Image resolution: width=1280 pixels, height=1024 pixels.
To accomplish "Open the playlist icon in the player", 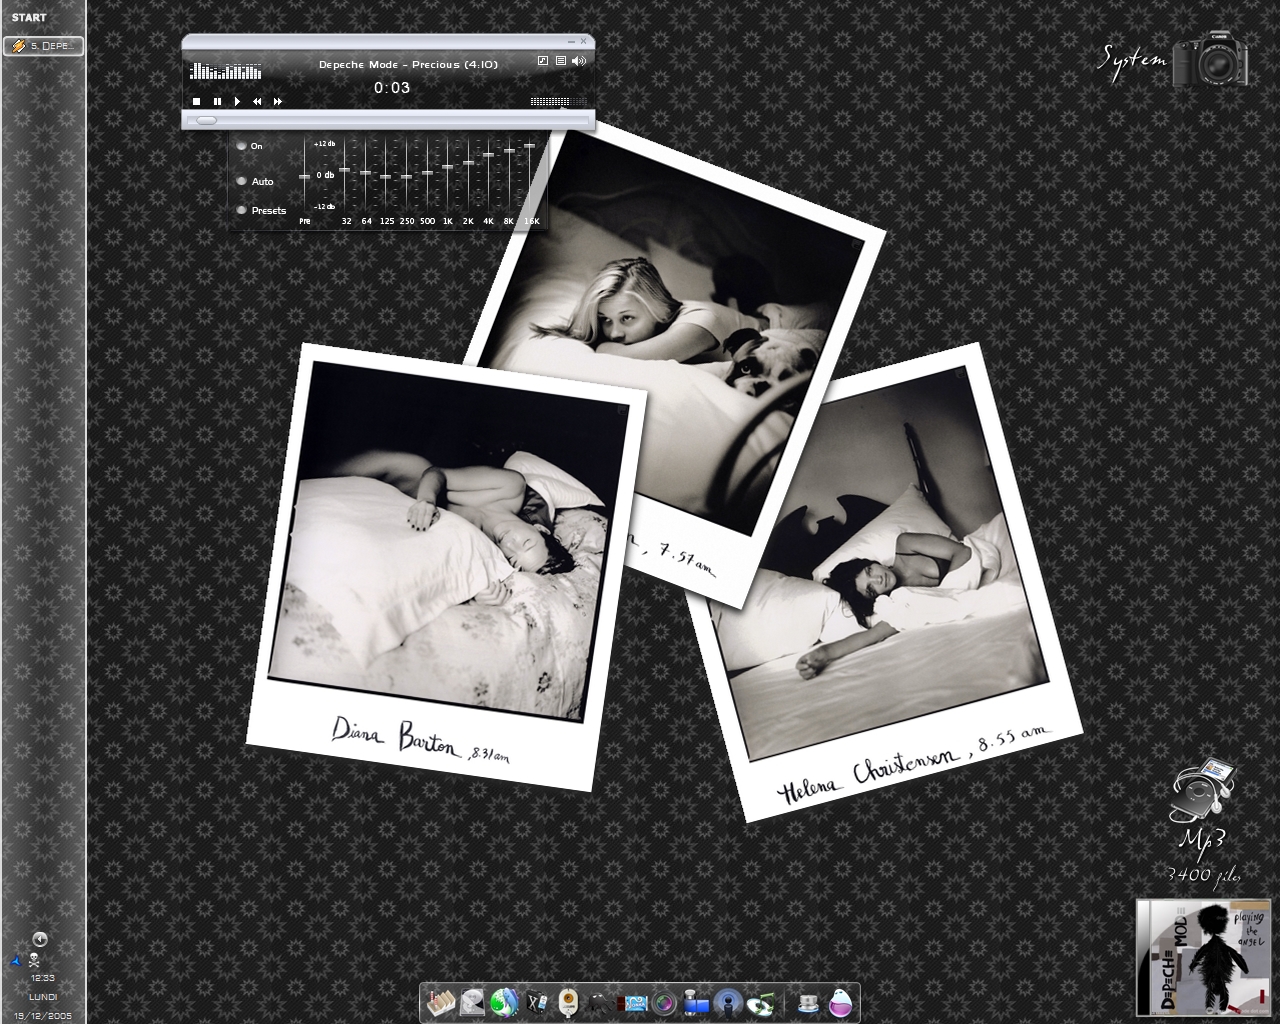I will (x=561, y=61).
